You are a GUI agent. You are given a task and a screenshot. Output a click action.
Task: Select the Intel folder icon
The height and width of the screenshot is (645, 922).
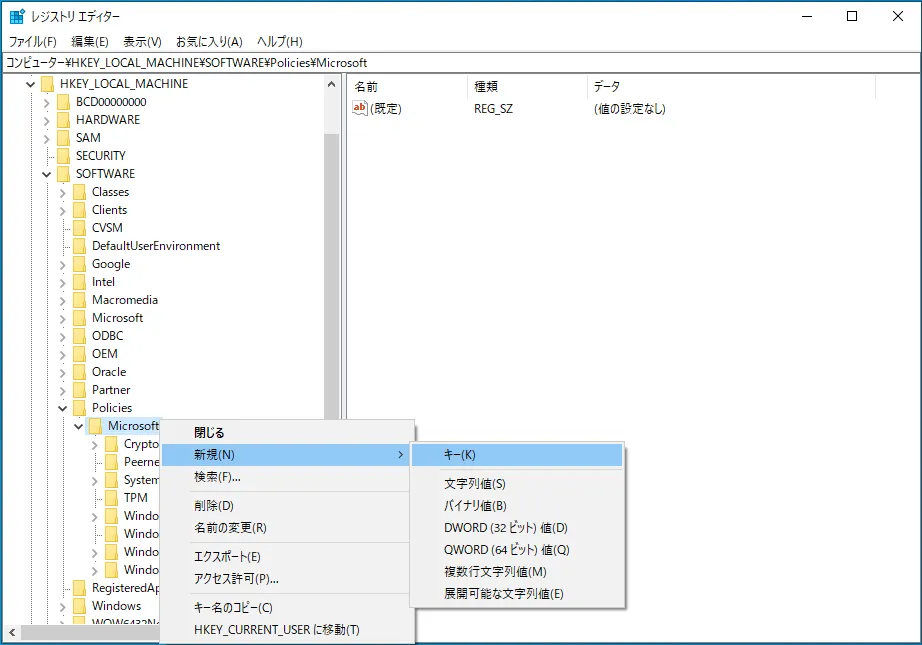point(79,282)
